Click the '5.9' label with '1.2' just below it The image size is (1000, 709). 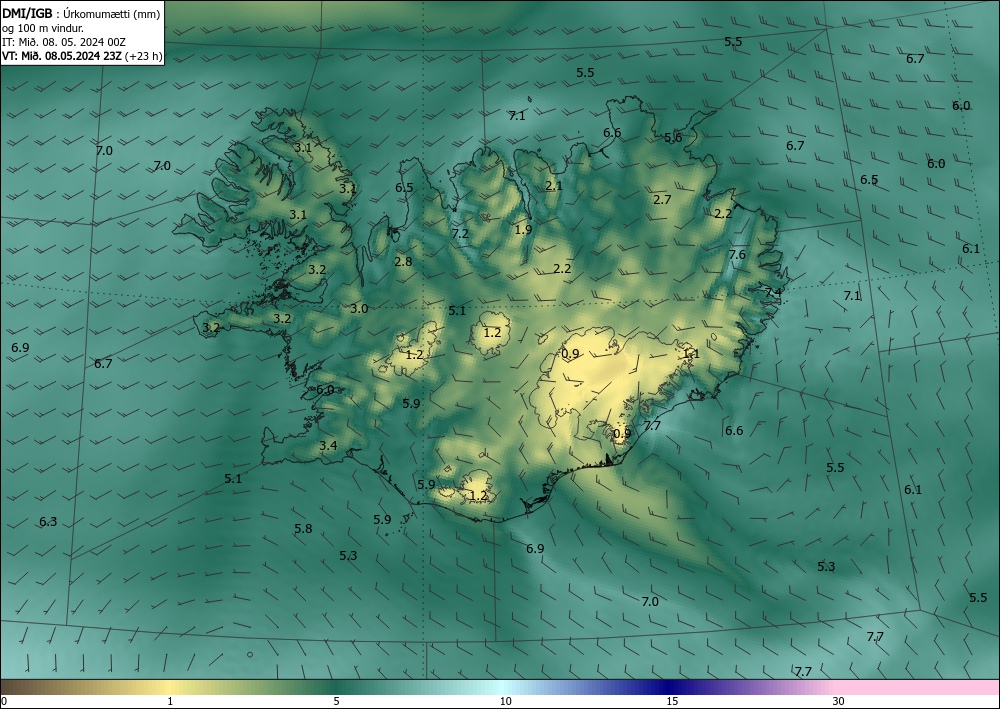pos(426,485)
